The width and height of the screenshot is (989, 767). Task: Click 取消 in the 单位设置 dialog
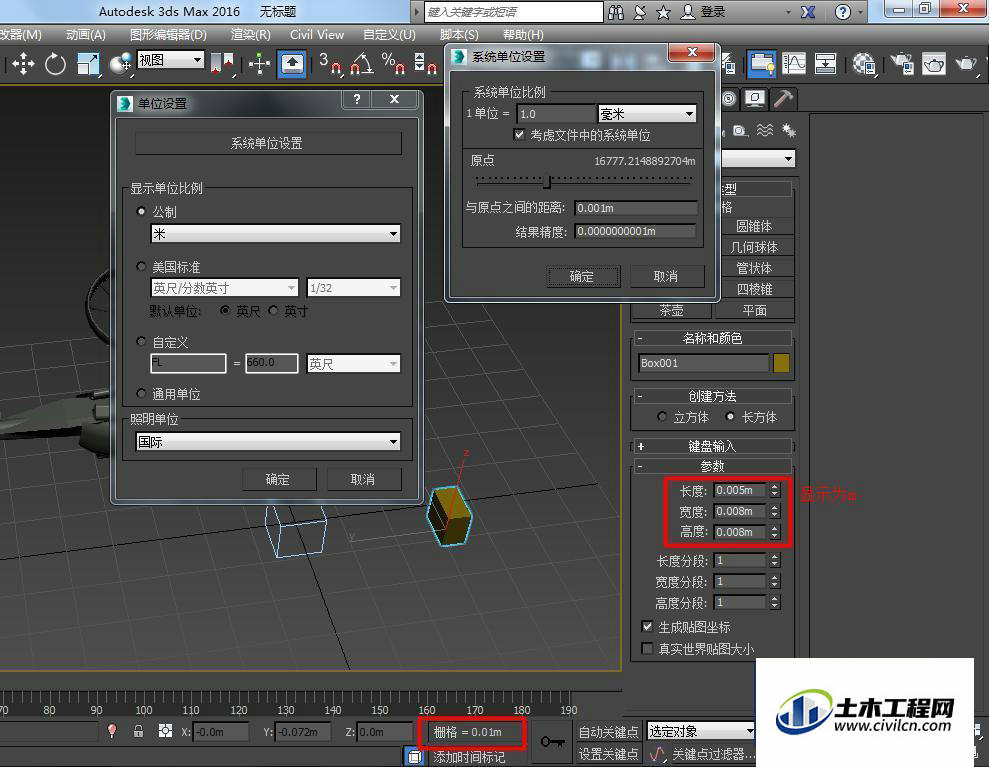pyautogui.click(x=363, y=479)
